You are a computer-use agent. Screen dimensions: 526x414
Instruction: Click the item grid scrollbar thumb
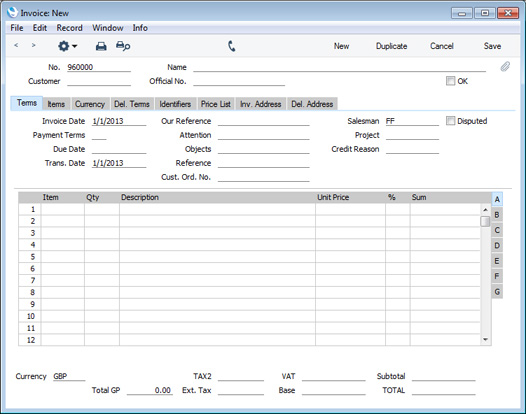(485, 221)
